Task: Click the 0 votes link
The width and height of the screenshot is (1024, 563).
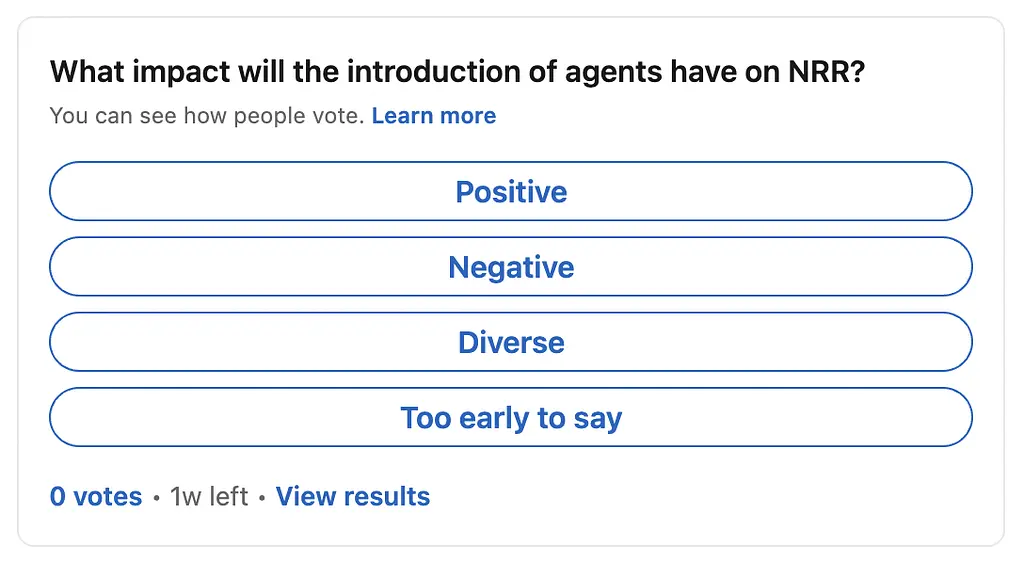Action: coord(96,497)
